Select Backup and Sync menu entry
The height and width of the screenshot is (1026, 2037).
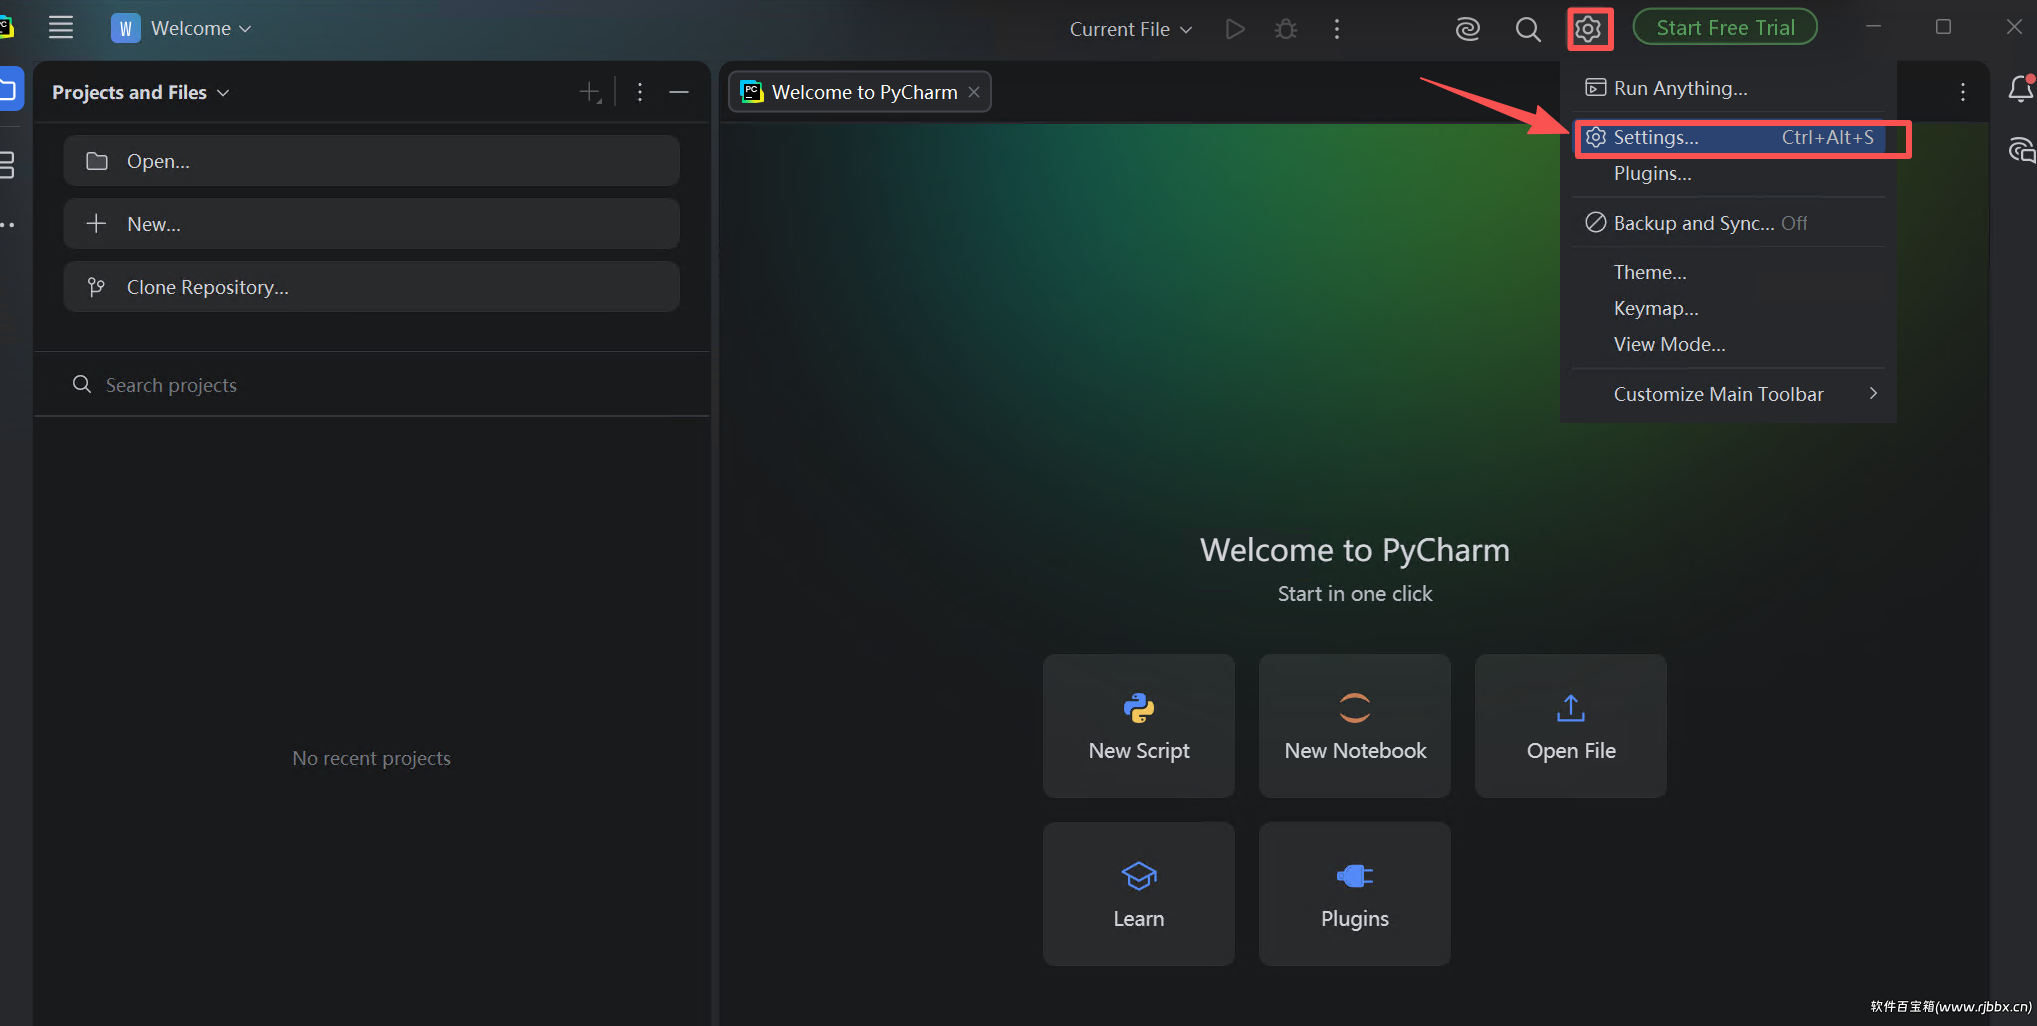(x=1728, y=222)
